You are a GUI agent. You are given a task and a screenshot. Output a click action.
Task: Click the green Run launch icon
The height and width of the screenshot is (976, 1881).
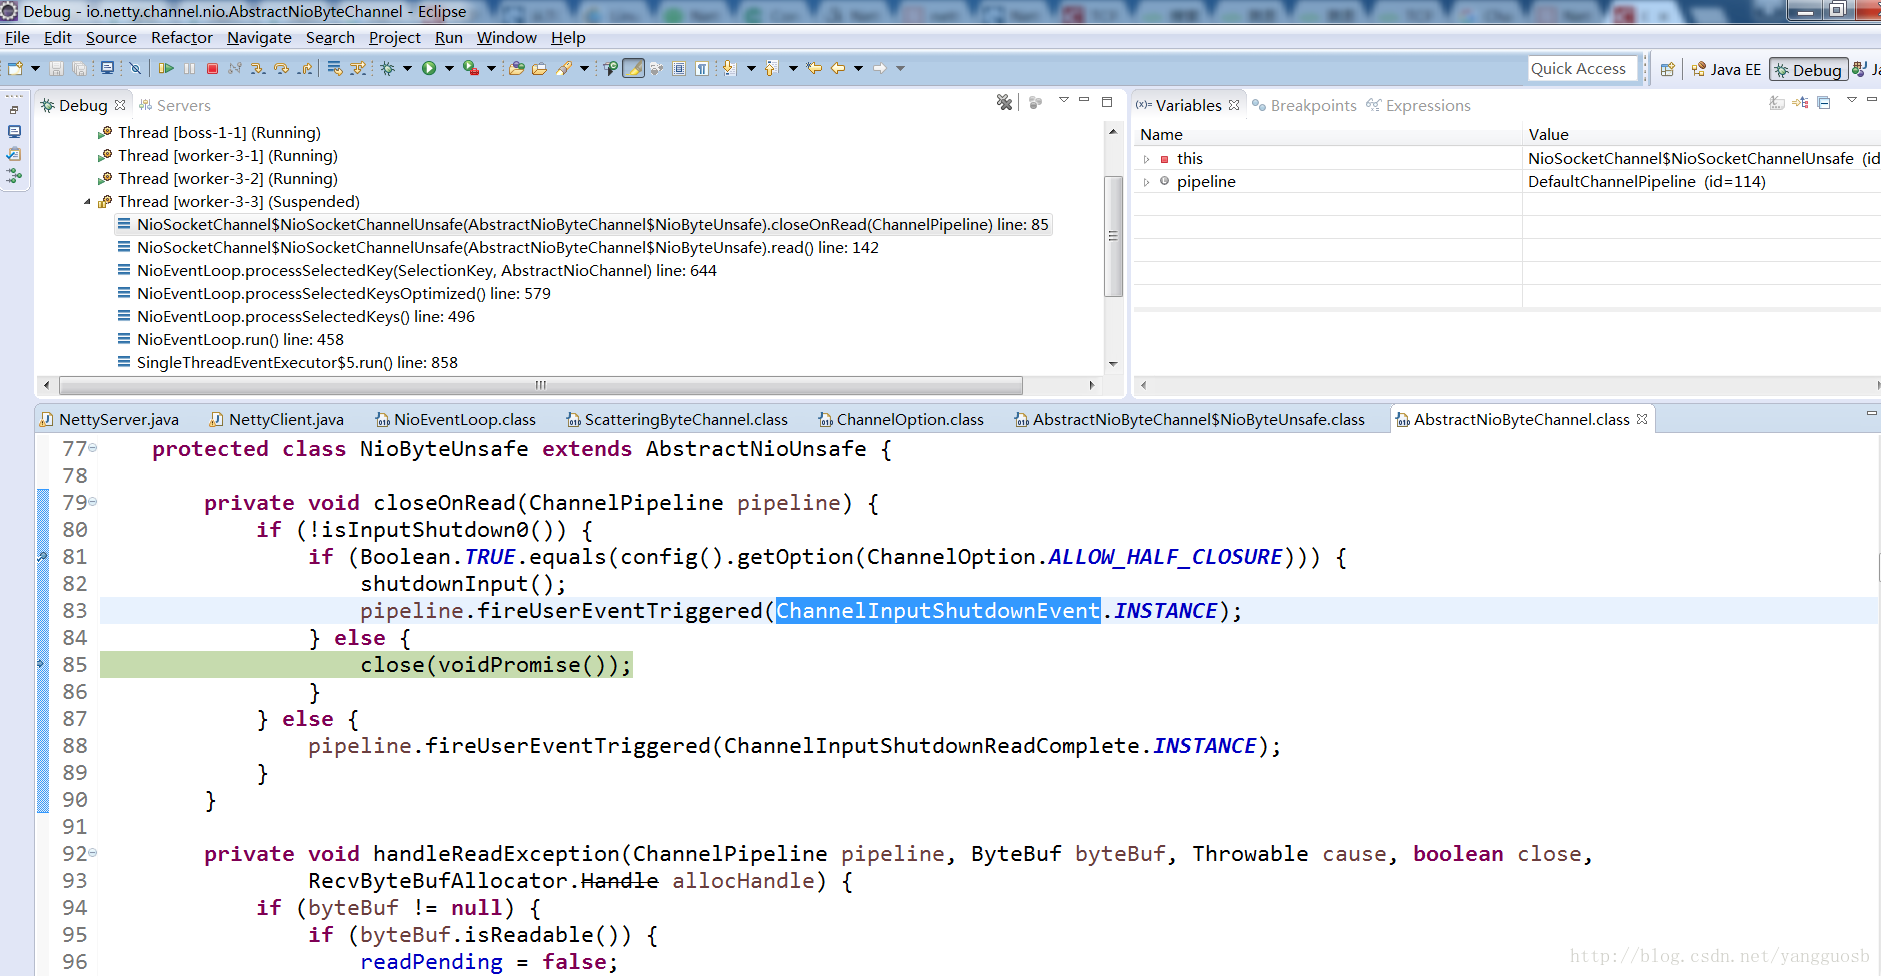(429, 68)
